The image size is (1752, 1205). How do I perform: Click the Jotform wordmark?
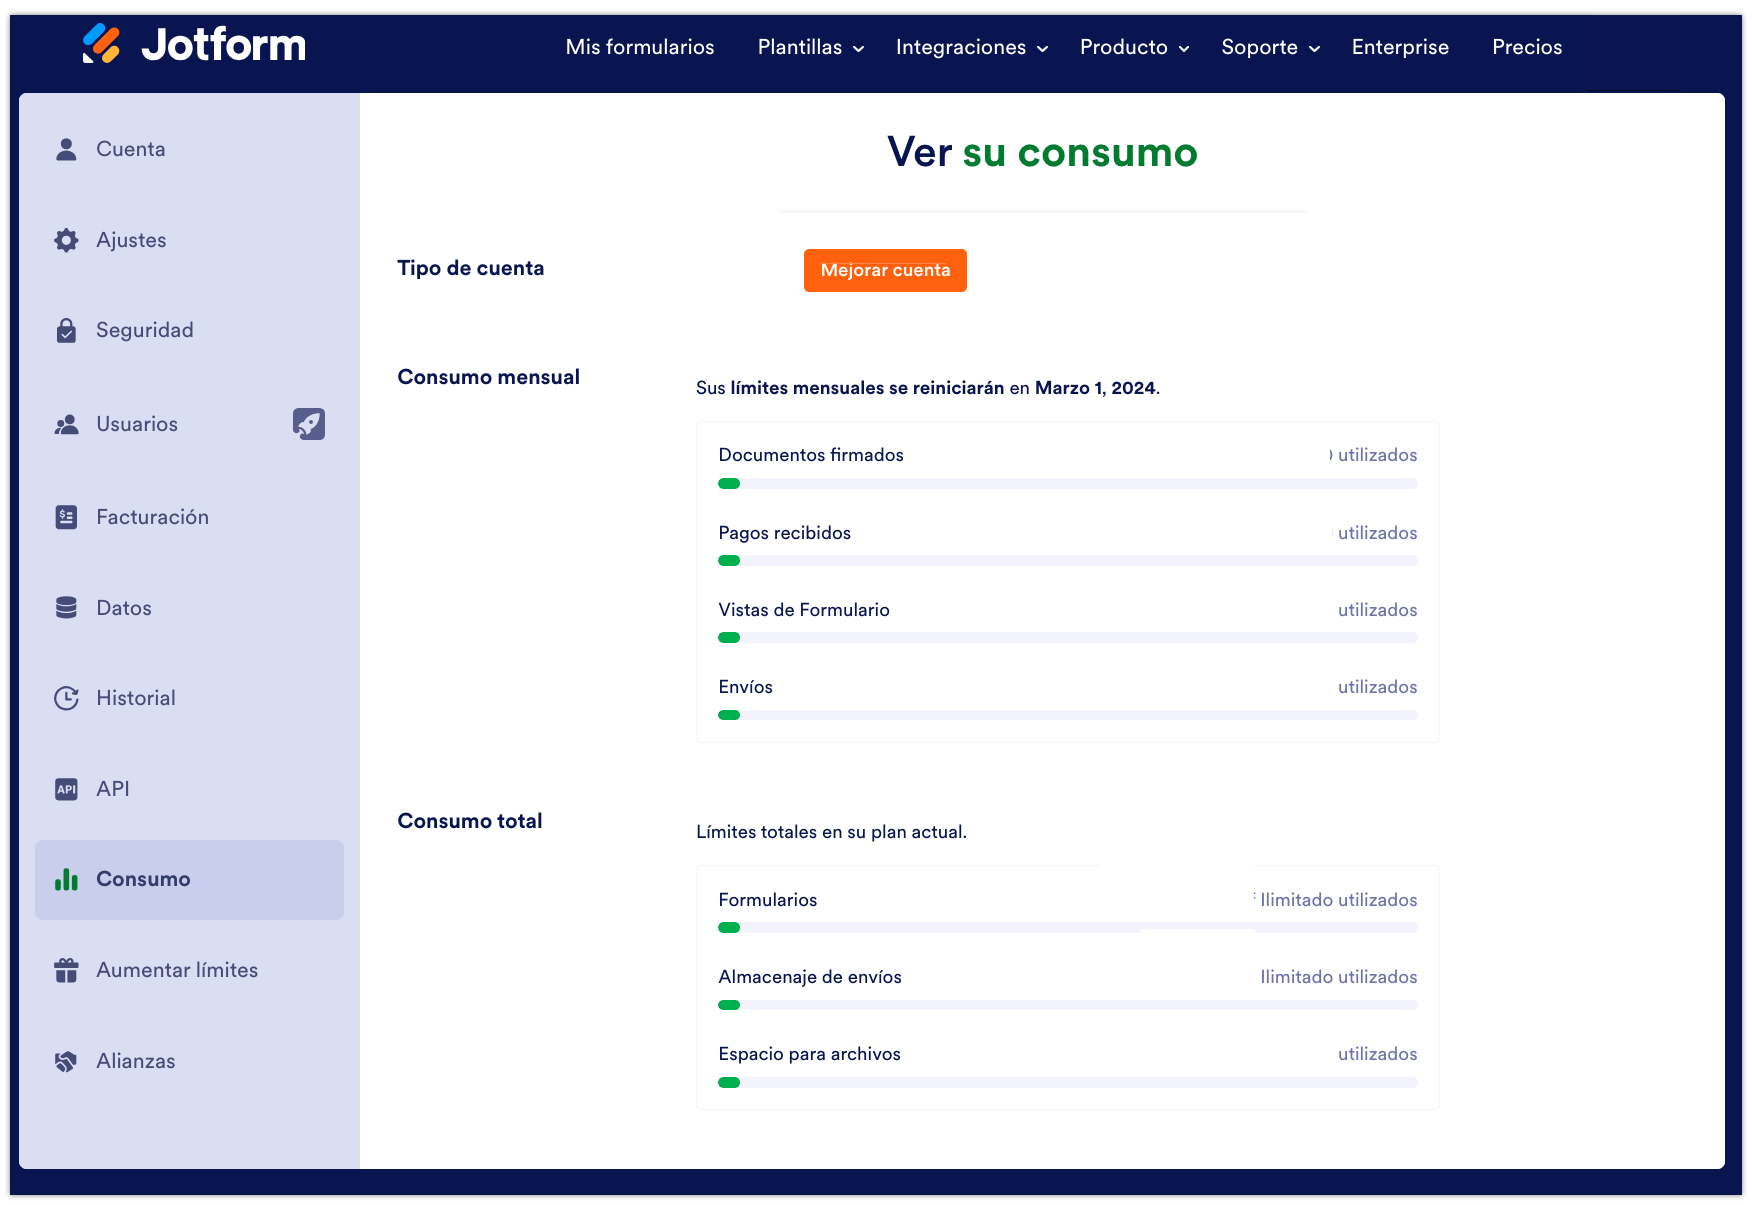(224, 45)
